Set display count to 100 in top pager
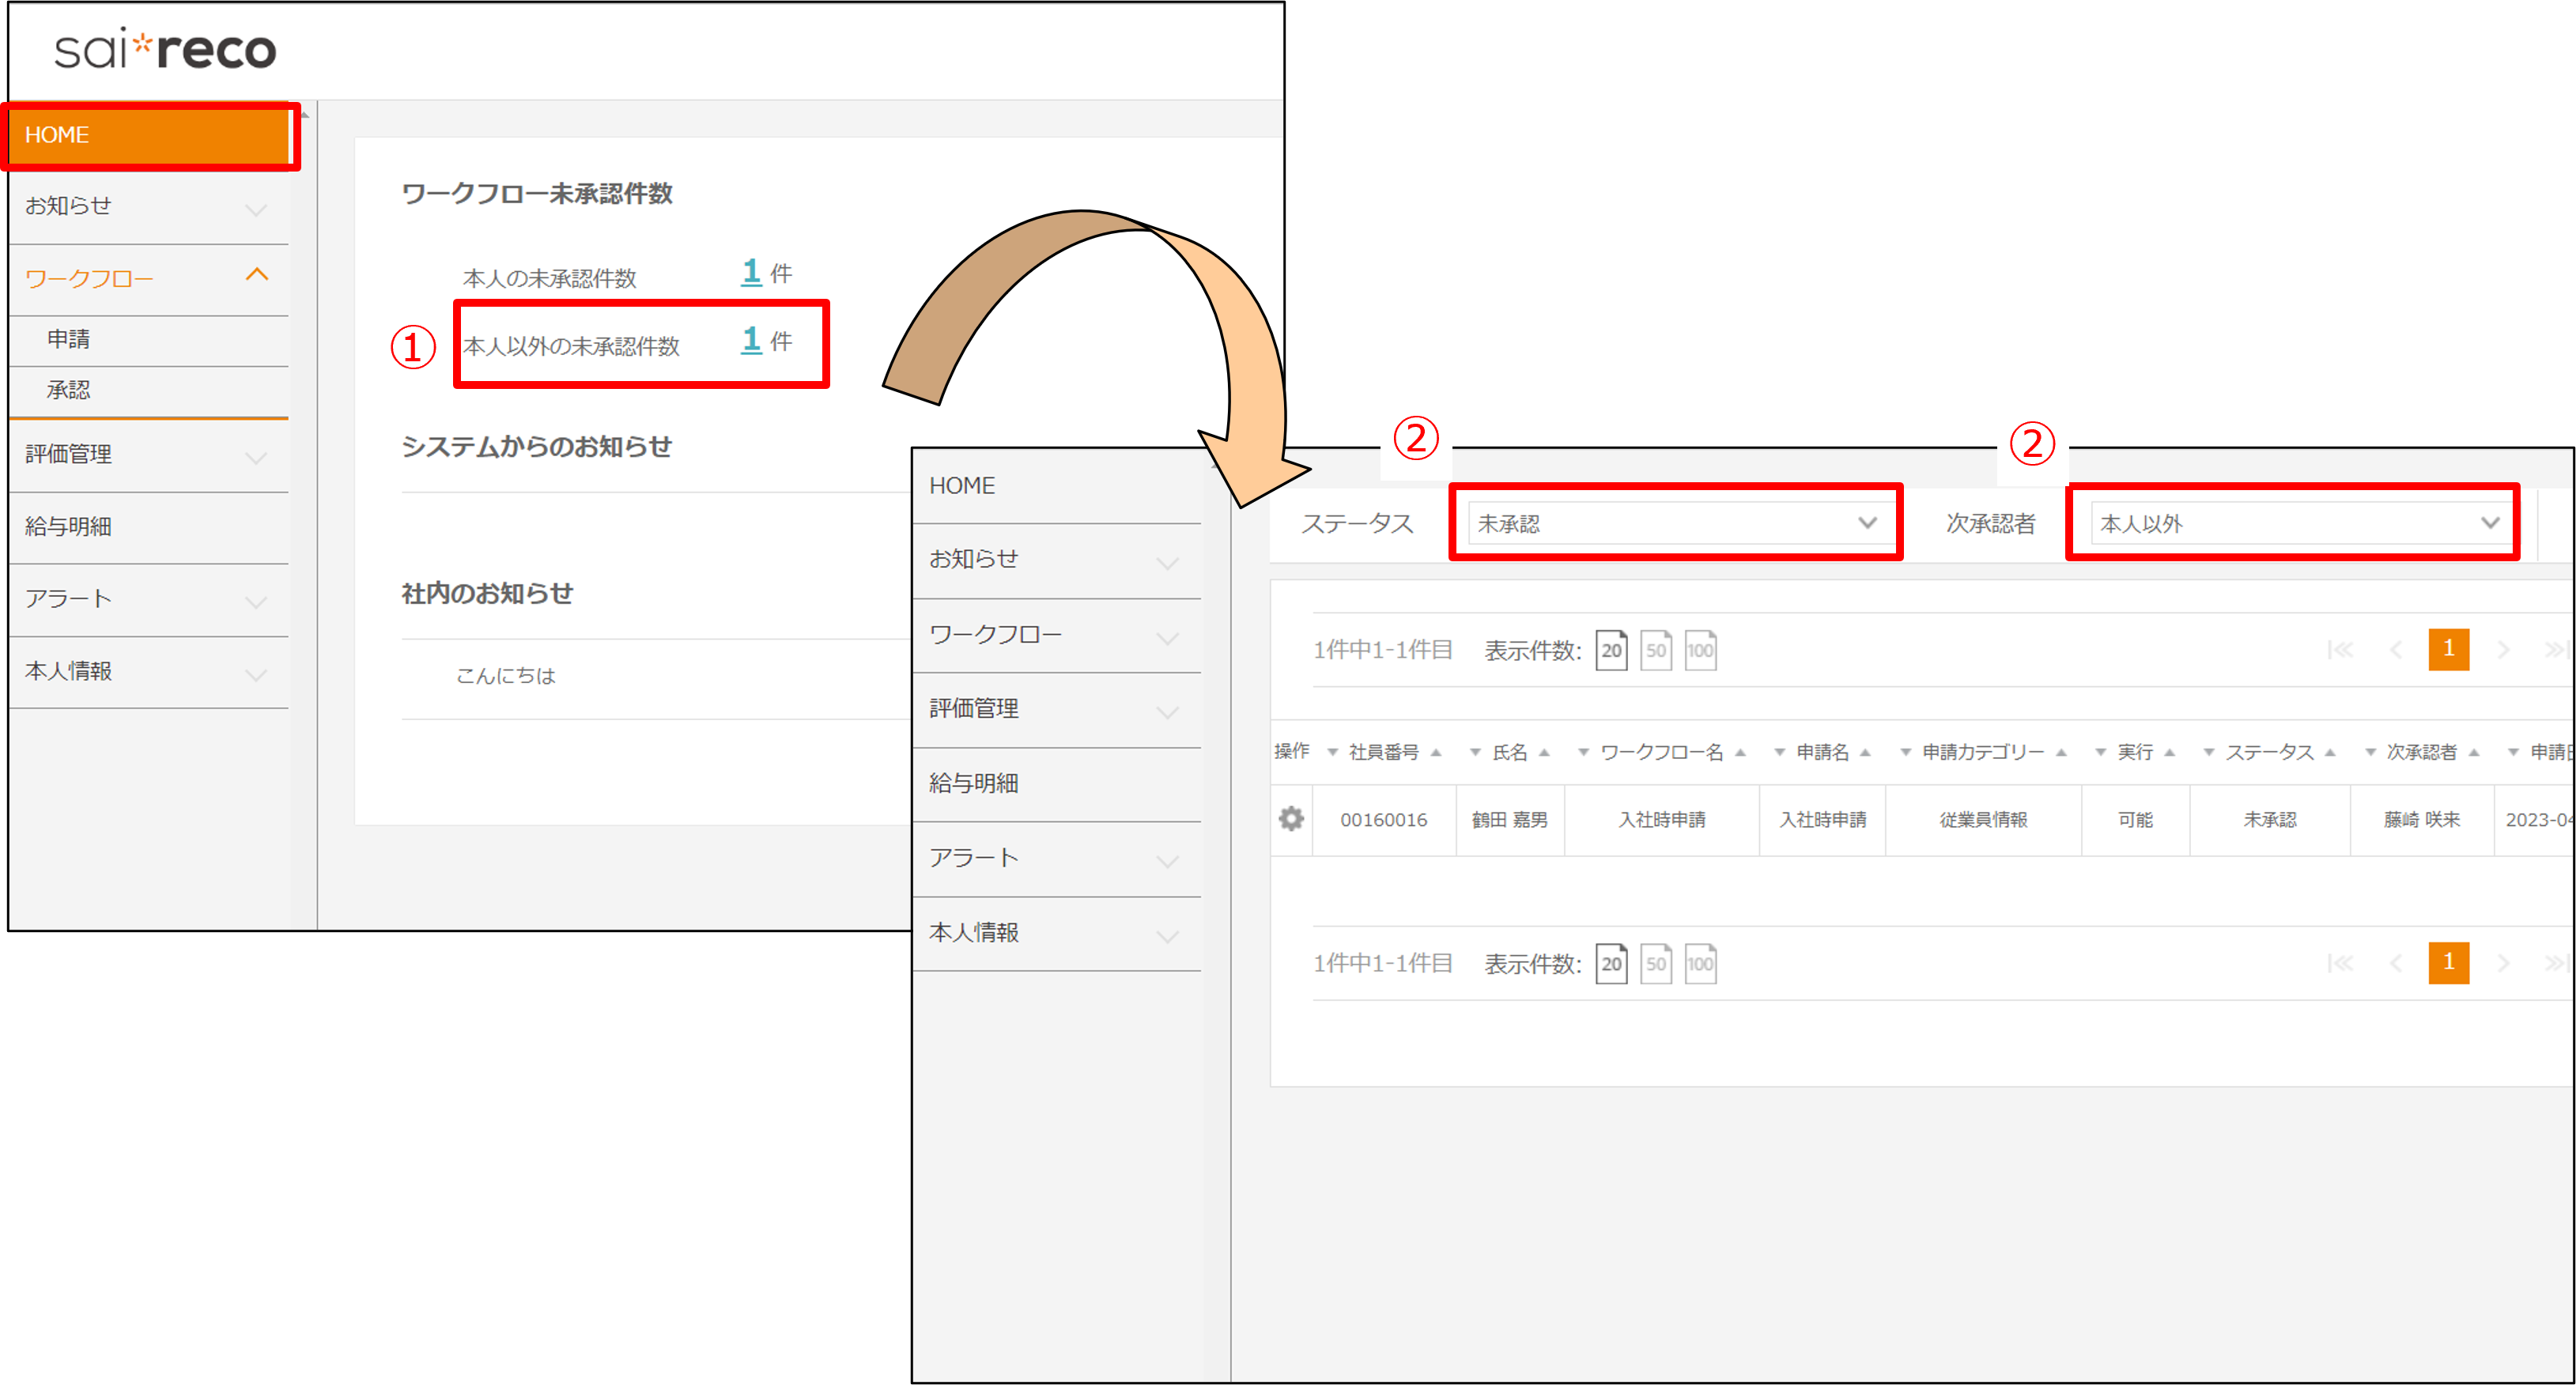The image size is (2576, 1385). (1700, 650)
